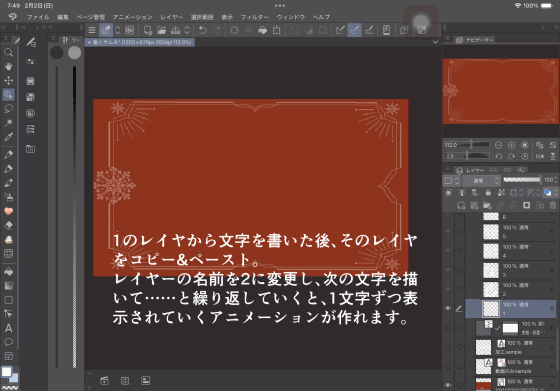
Task: Click the Zoom in navigator button
Action: point(511,145)
